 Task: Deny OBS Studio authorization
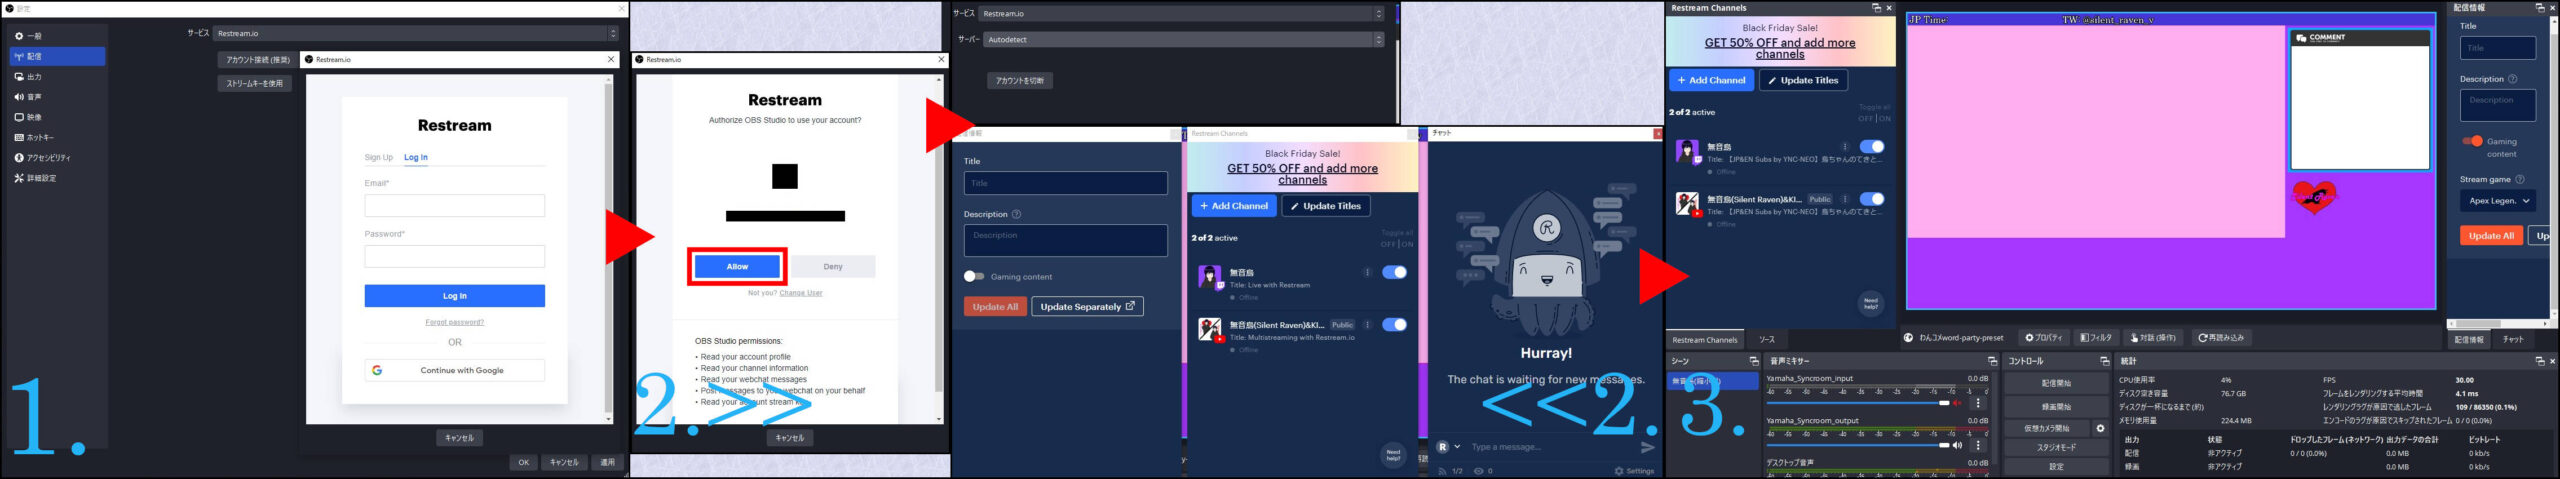click(833, 267)
